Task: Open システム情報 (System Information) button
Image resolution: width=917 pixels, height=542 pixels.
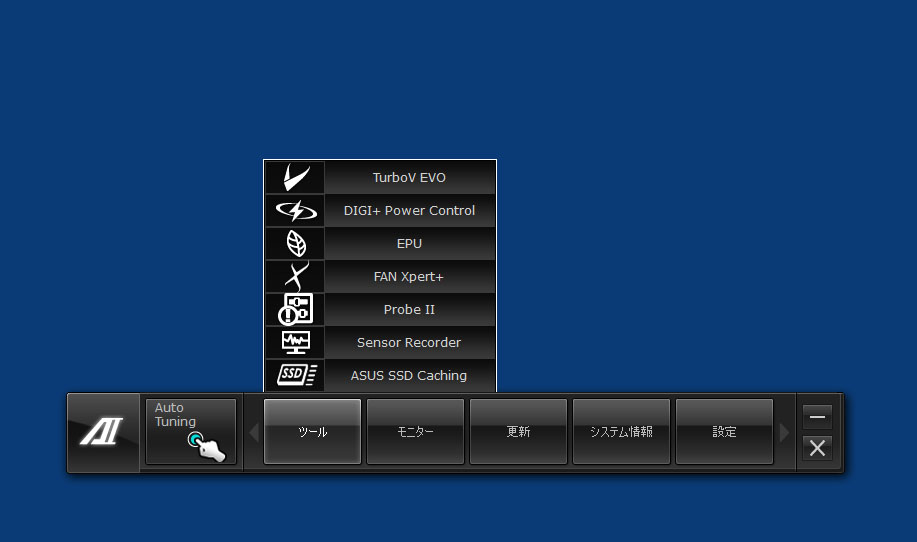Action: [x=621, y=431]
